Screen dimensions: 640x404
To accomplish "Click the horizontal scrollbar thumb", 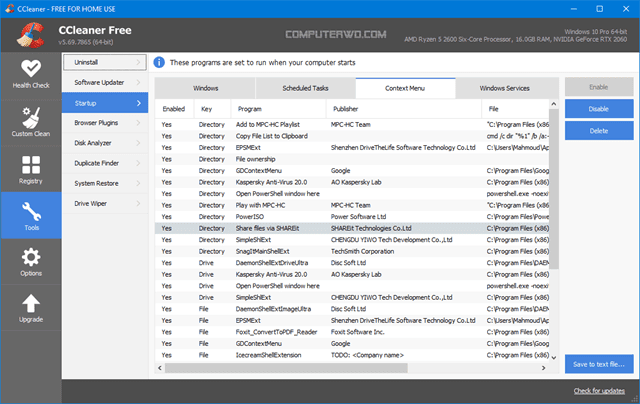I will tap(286, 368).
